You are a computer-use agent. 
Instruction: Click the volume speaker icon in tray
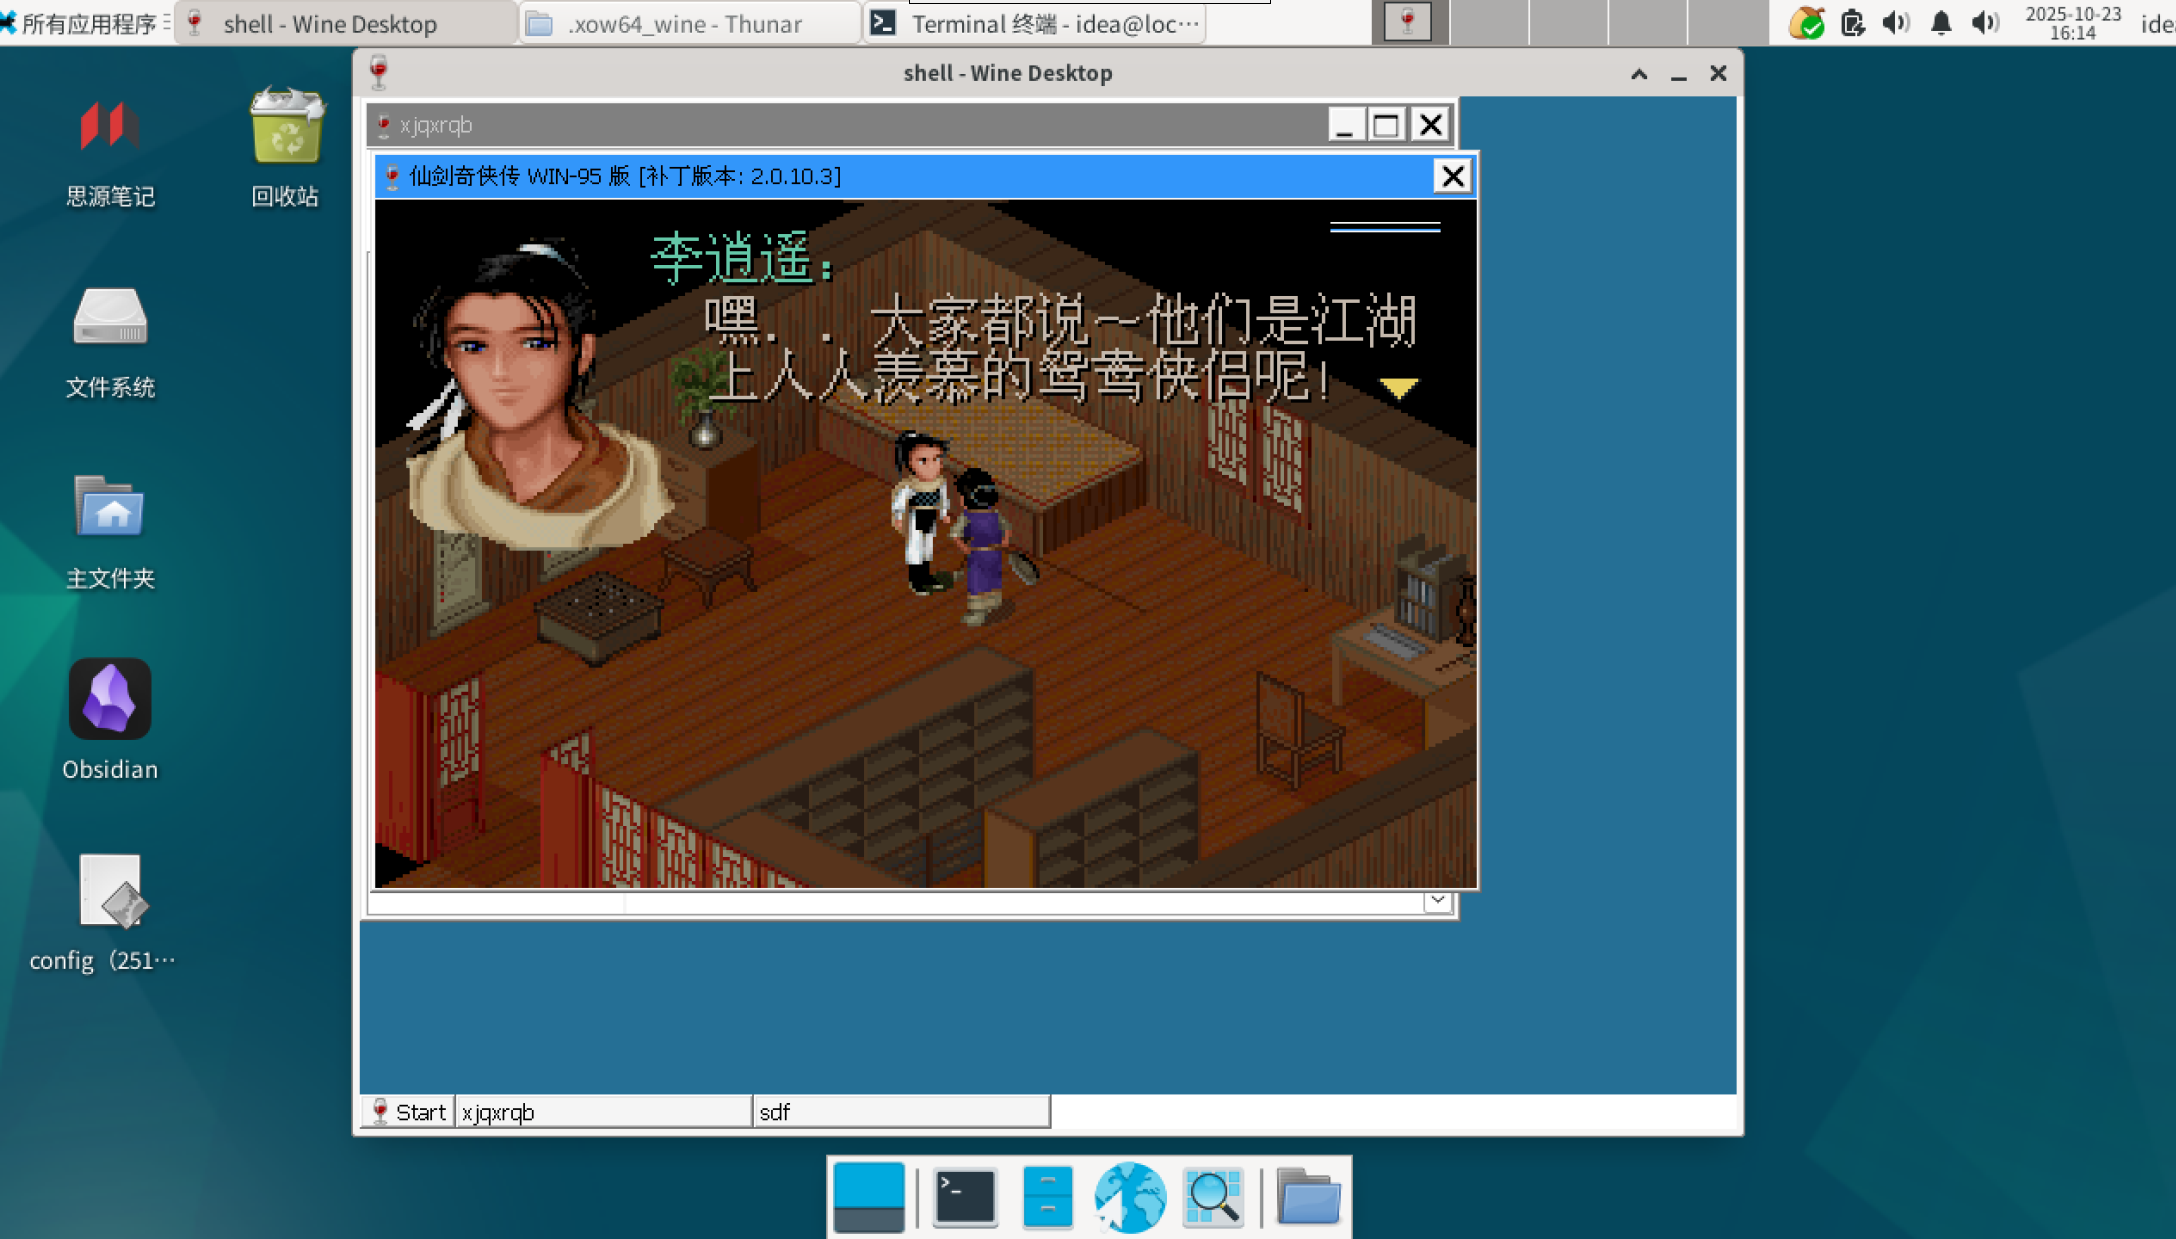click(1895, 23)
